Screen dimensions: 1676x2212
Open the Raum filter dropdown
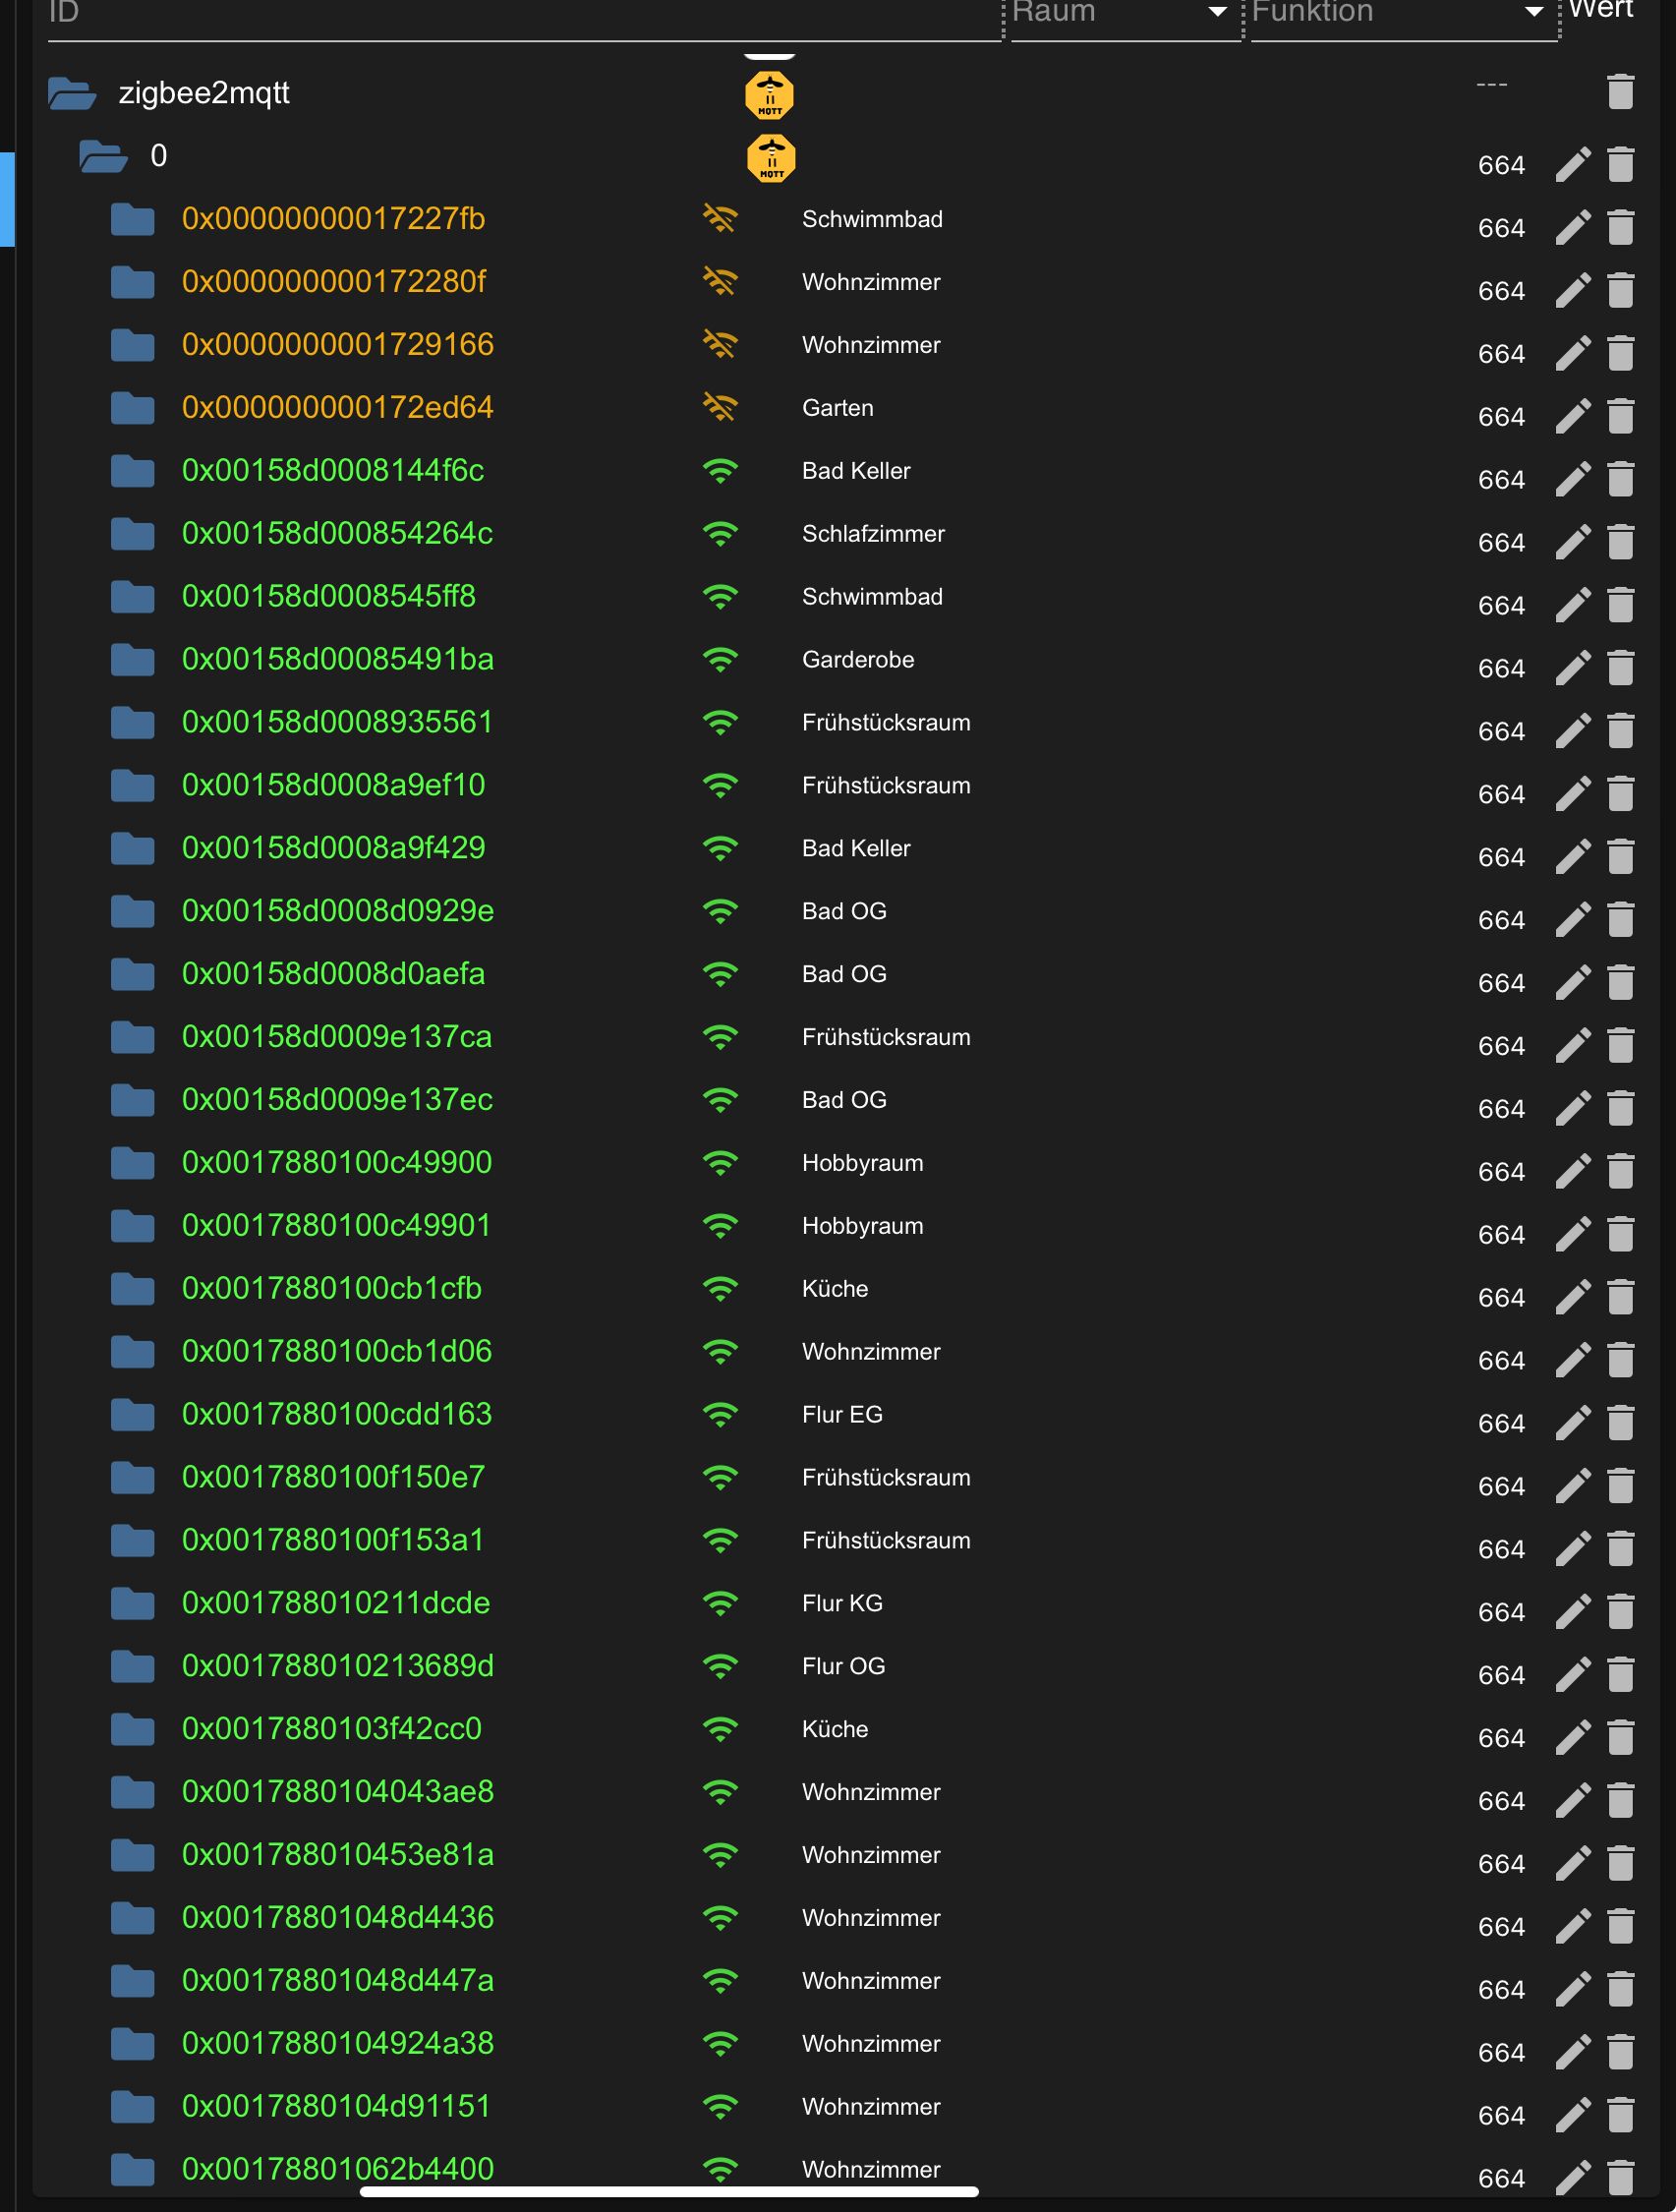(x=1217, y=13)
